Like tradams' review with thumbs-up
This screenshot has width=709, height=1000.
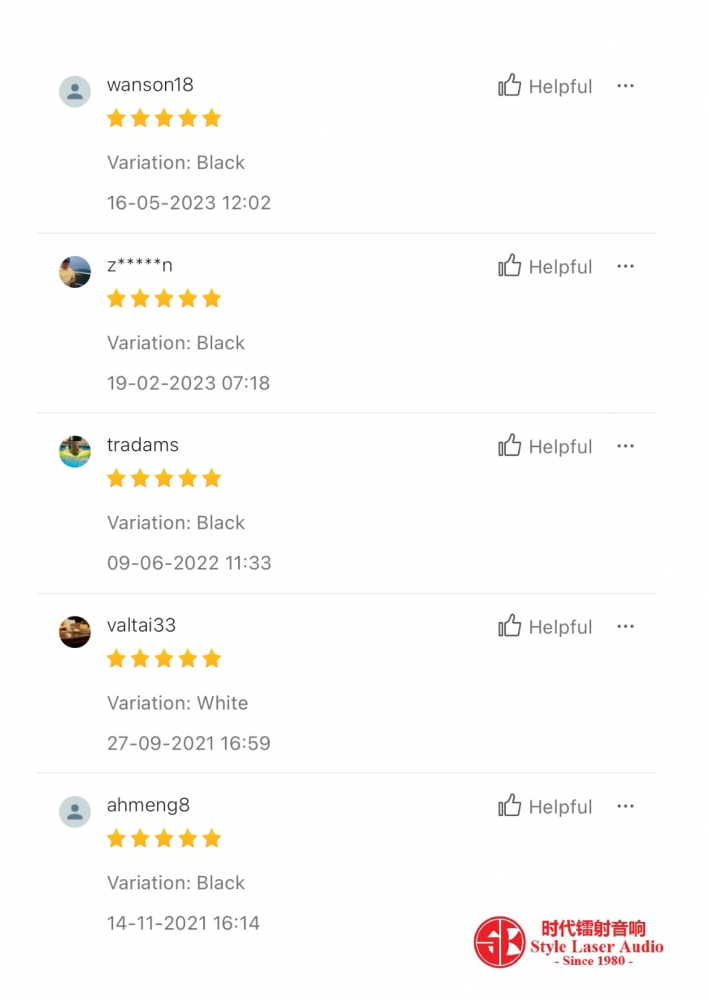click(509, 445)
